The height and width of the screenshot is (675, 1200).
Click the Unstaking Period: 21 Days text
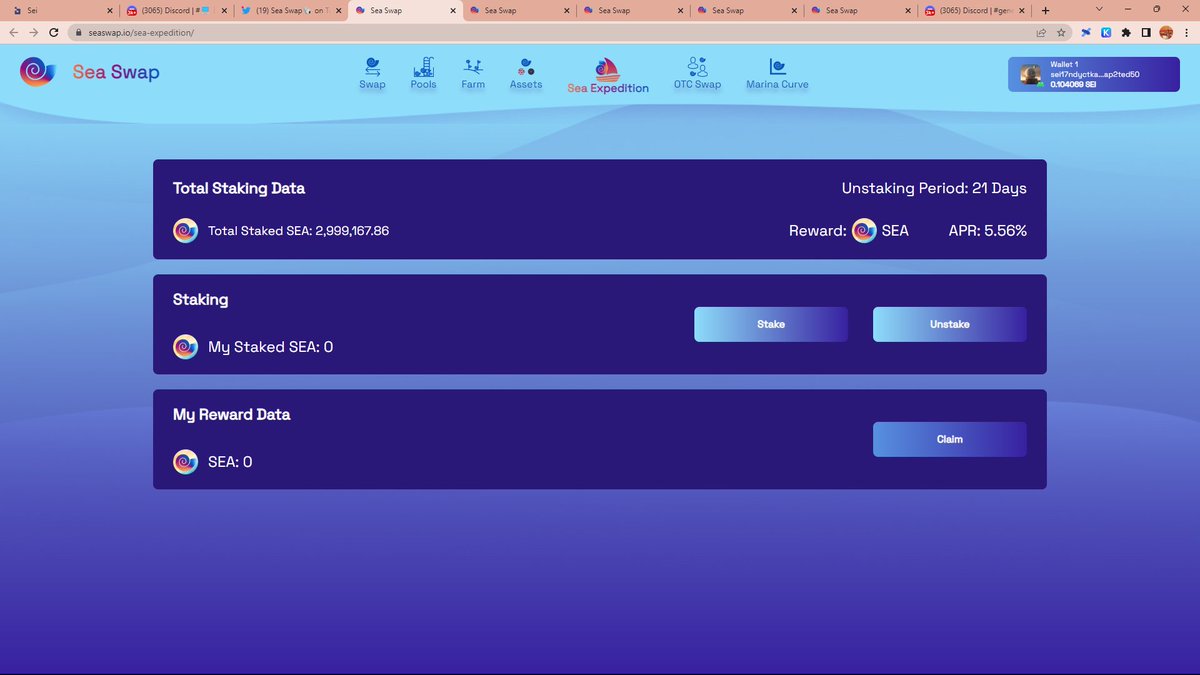[x=934, y=188]
